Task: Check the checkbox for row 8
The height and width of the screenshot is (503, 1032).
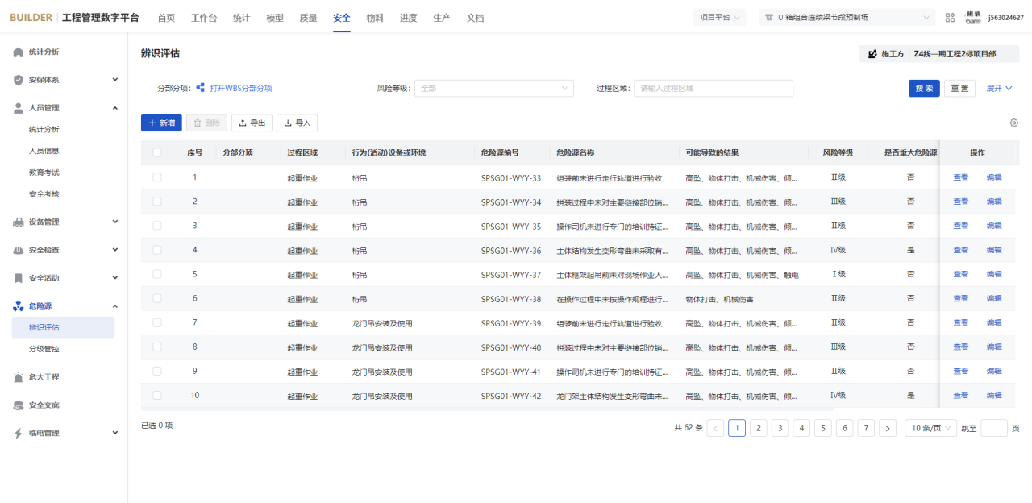Action: click(x=157, y=347)
